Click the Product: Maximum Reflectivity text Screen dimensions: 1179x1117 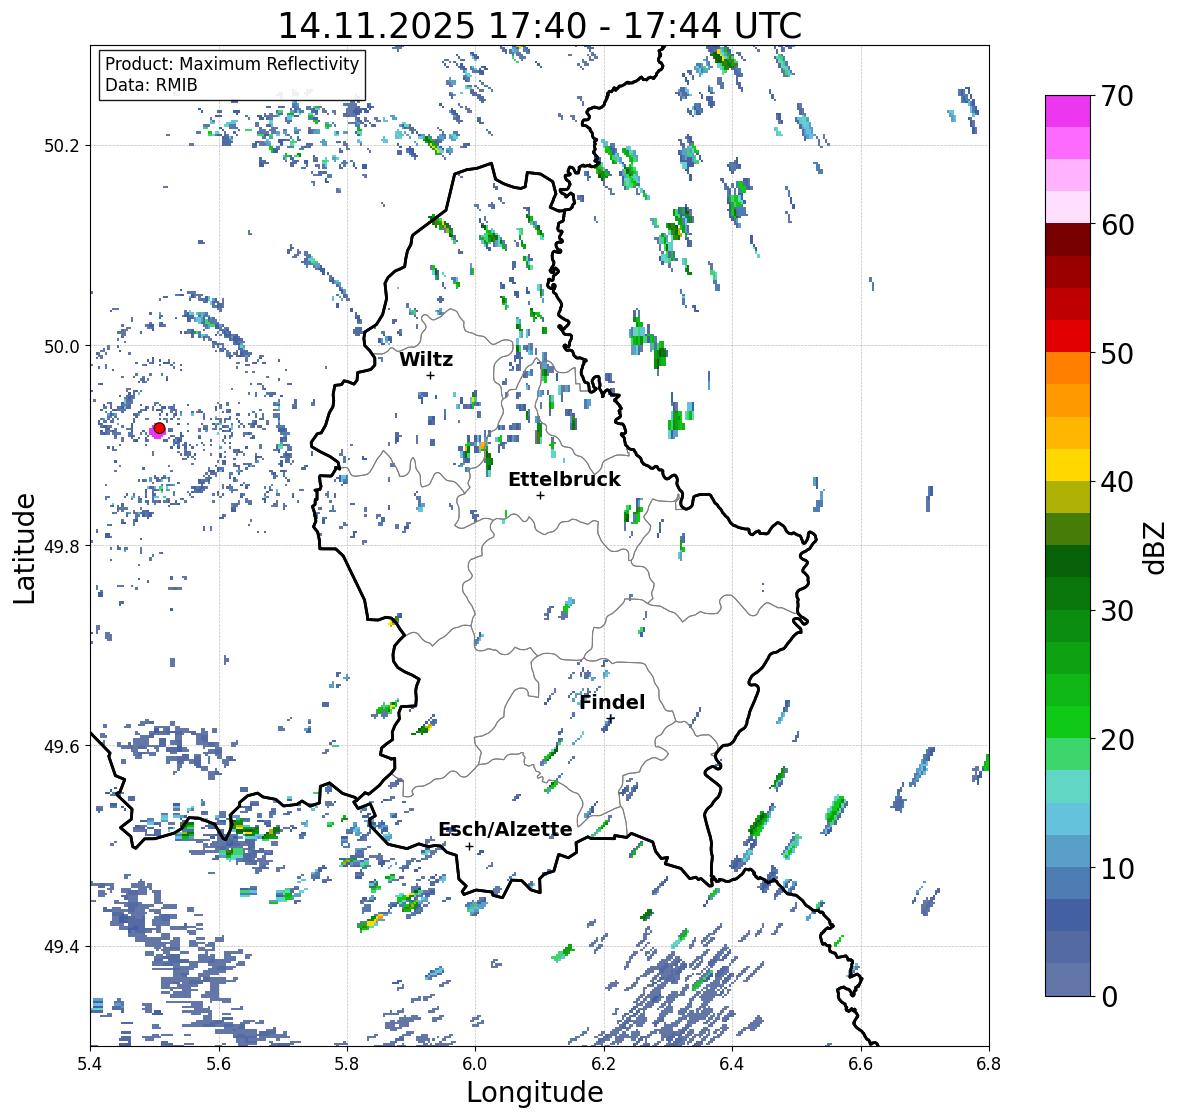click(x=232, y=64)
